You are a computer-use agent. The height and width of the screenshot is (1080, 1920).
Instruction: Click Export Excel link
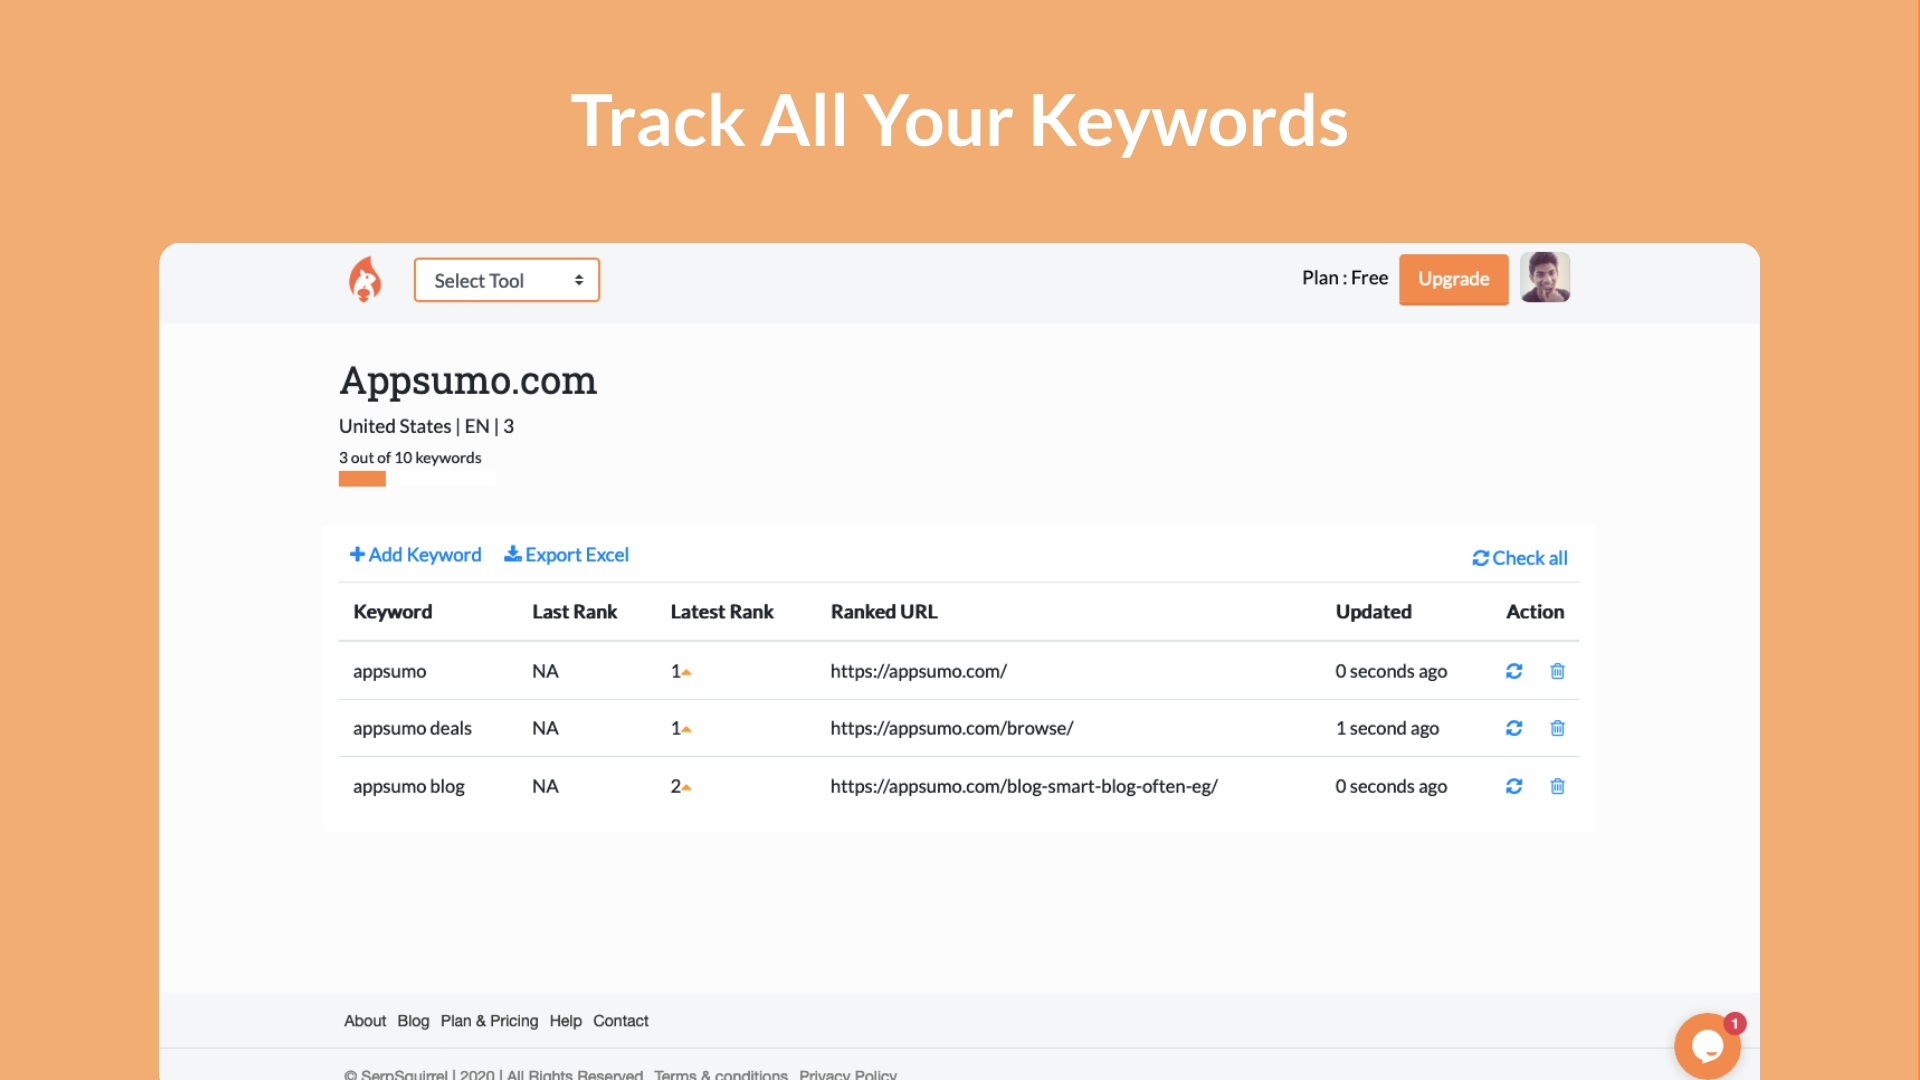coord(566,555)
